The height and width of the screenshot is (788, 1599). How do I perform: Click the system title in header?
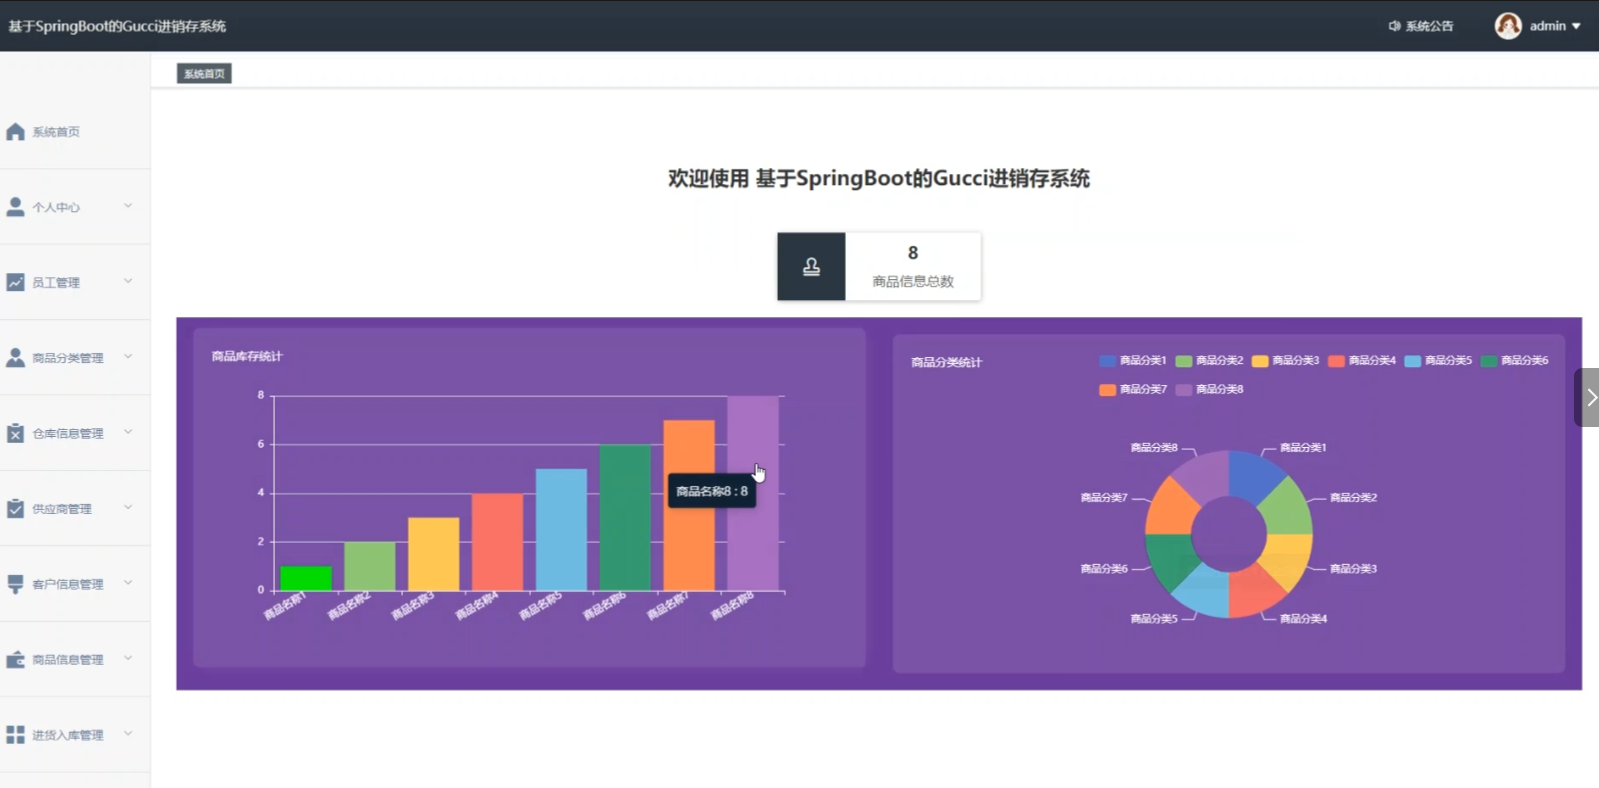(x=117, y=26)
